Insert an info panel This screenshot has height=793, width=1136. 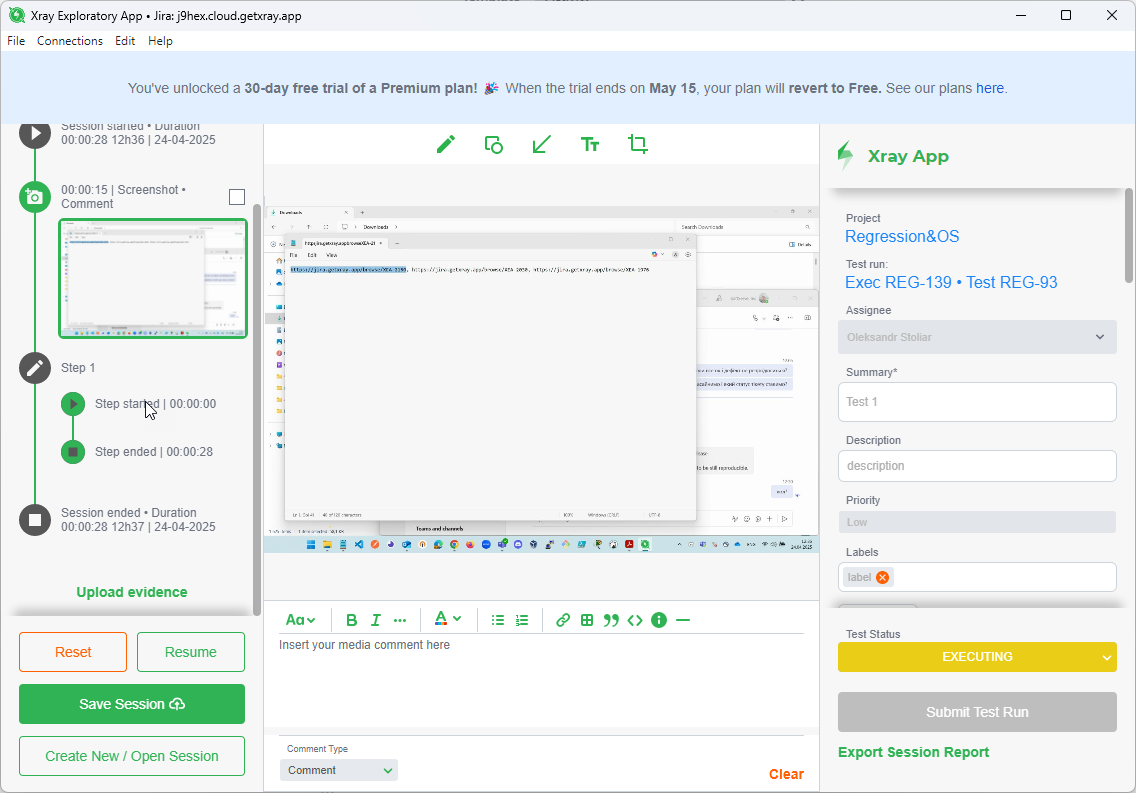659,620
